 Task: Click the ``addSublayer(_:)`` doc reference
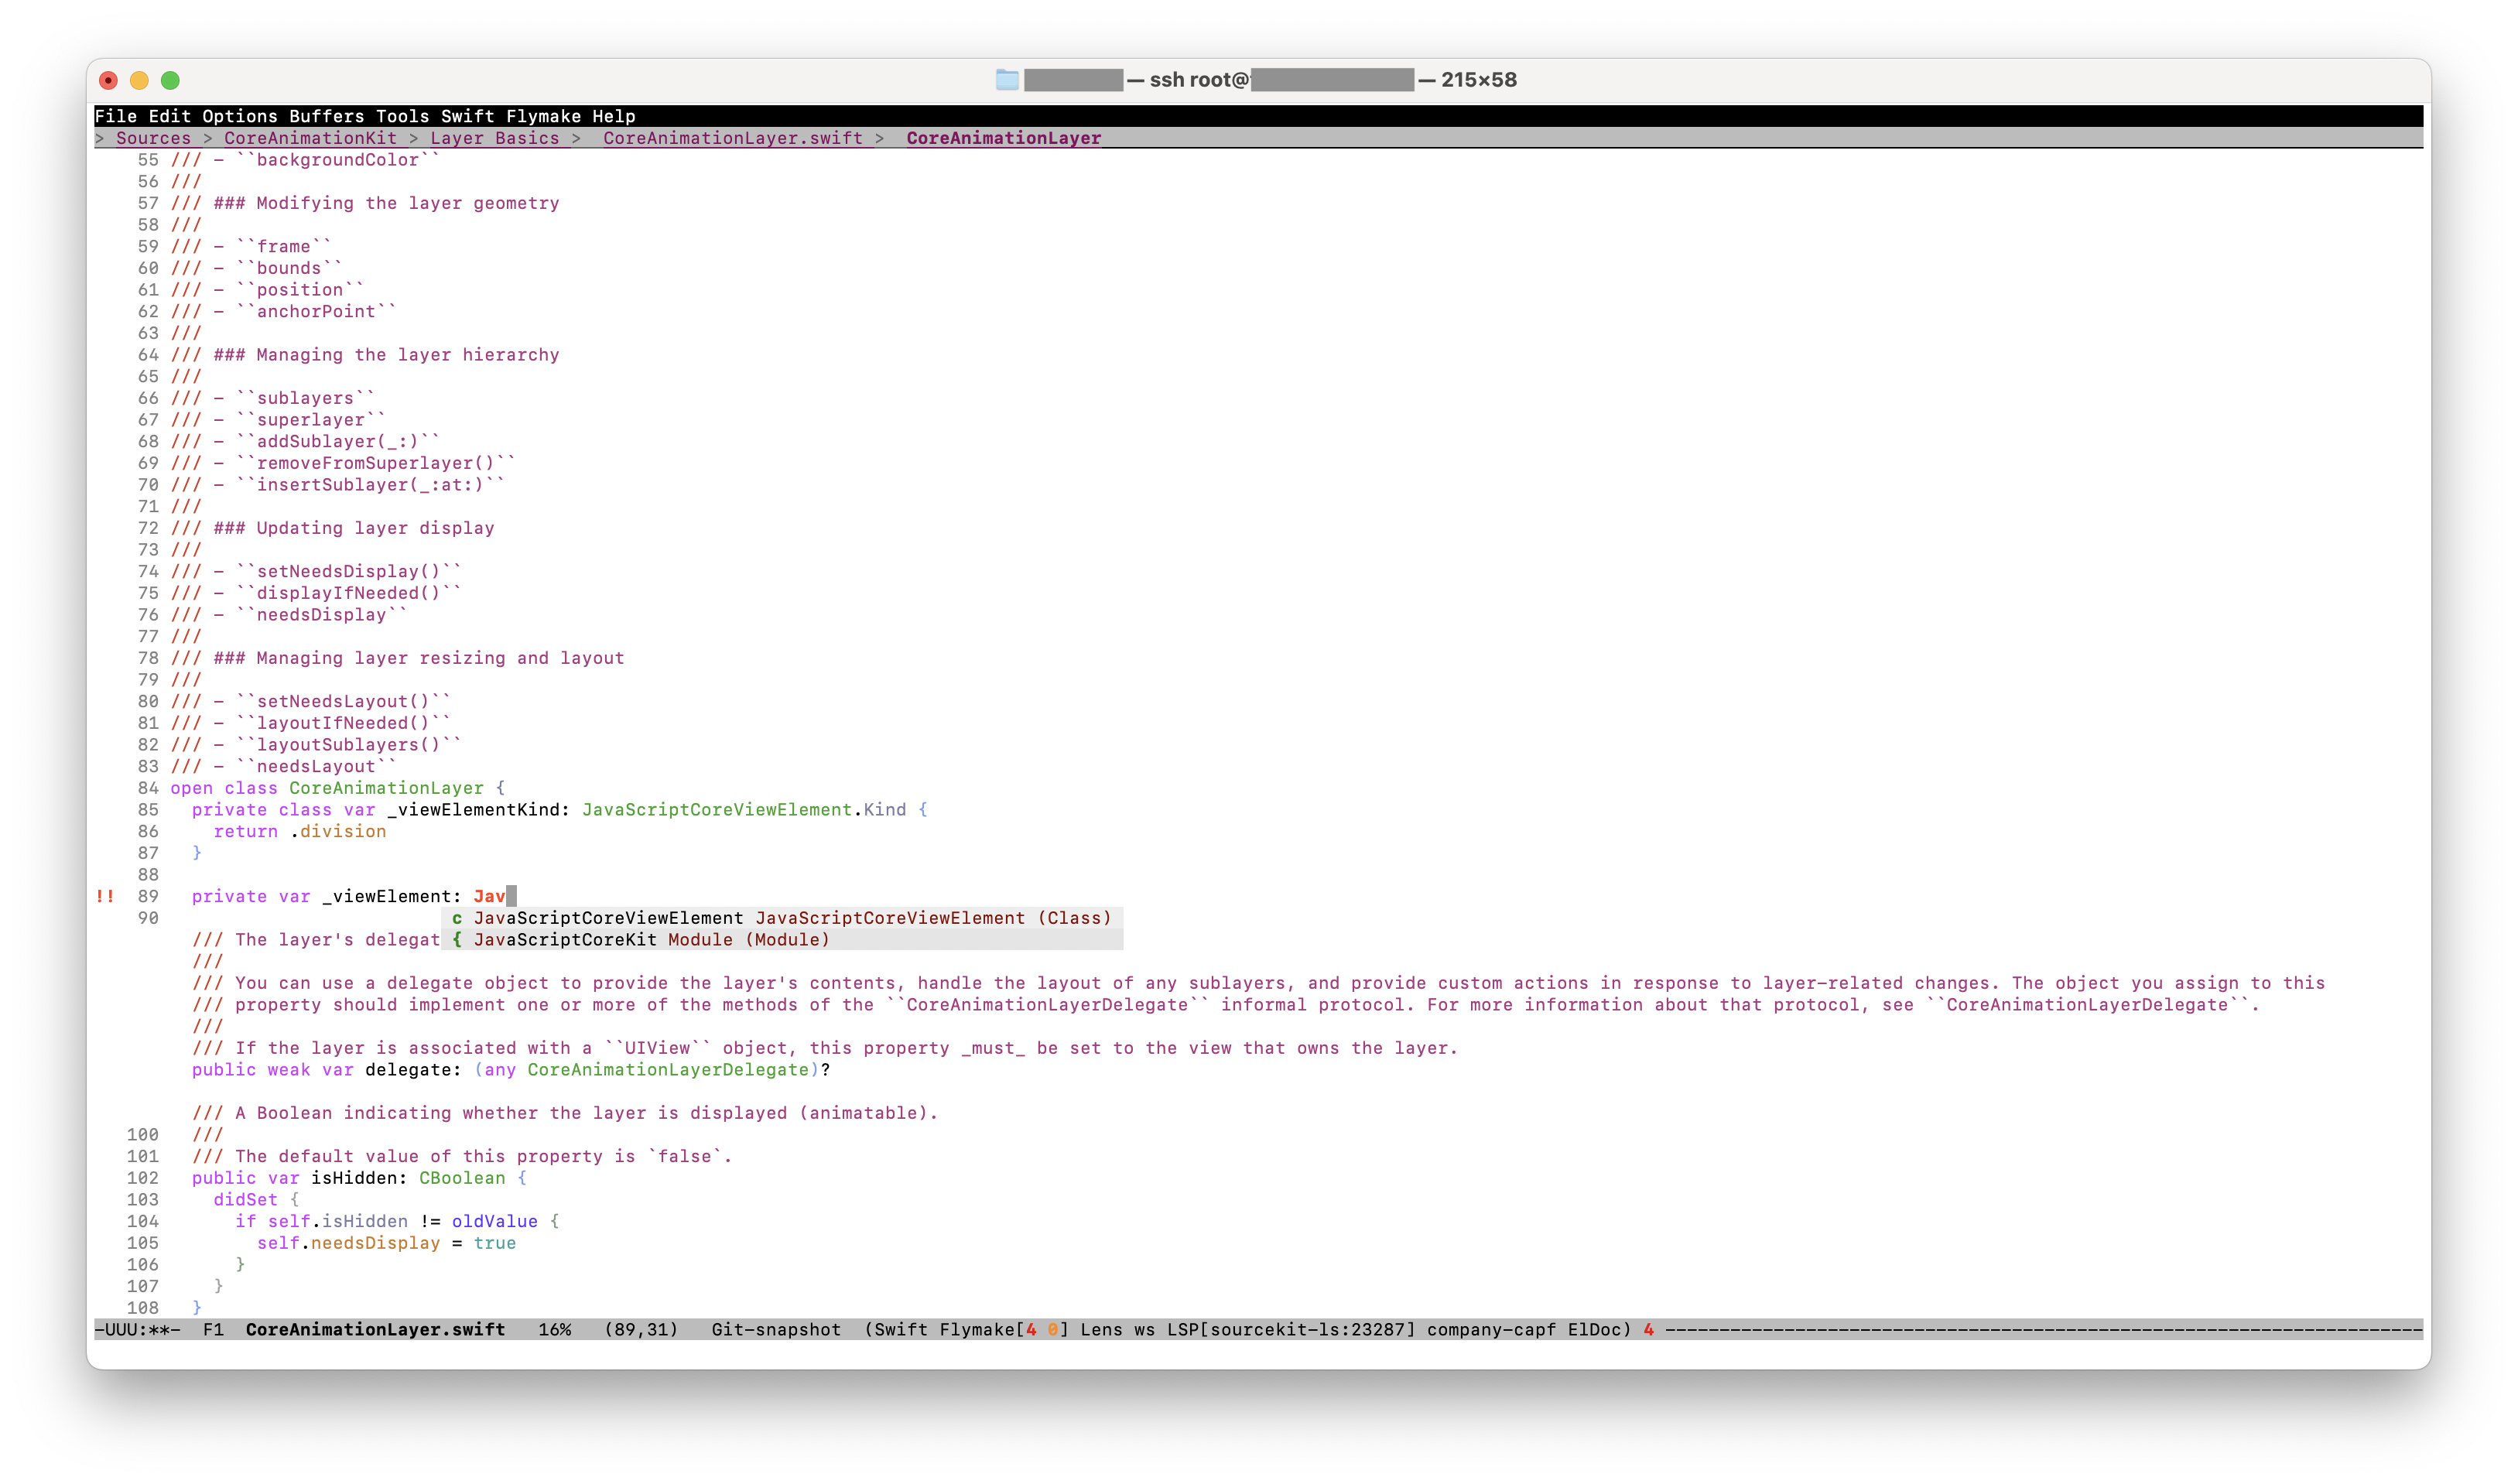pyautogui.click(x=338, y=441)
